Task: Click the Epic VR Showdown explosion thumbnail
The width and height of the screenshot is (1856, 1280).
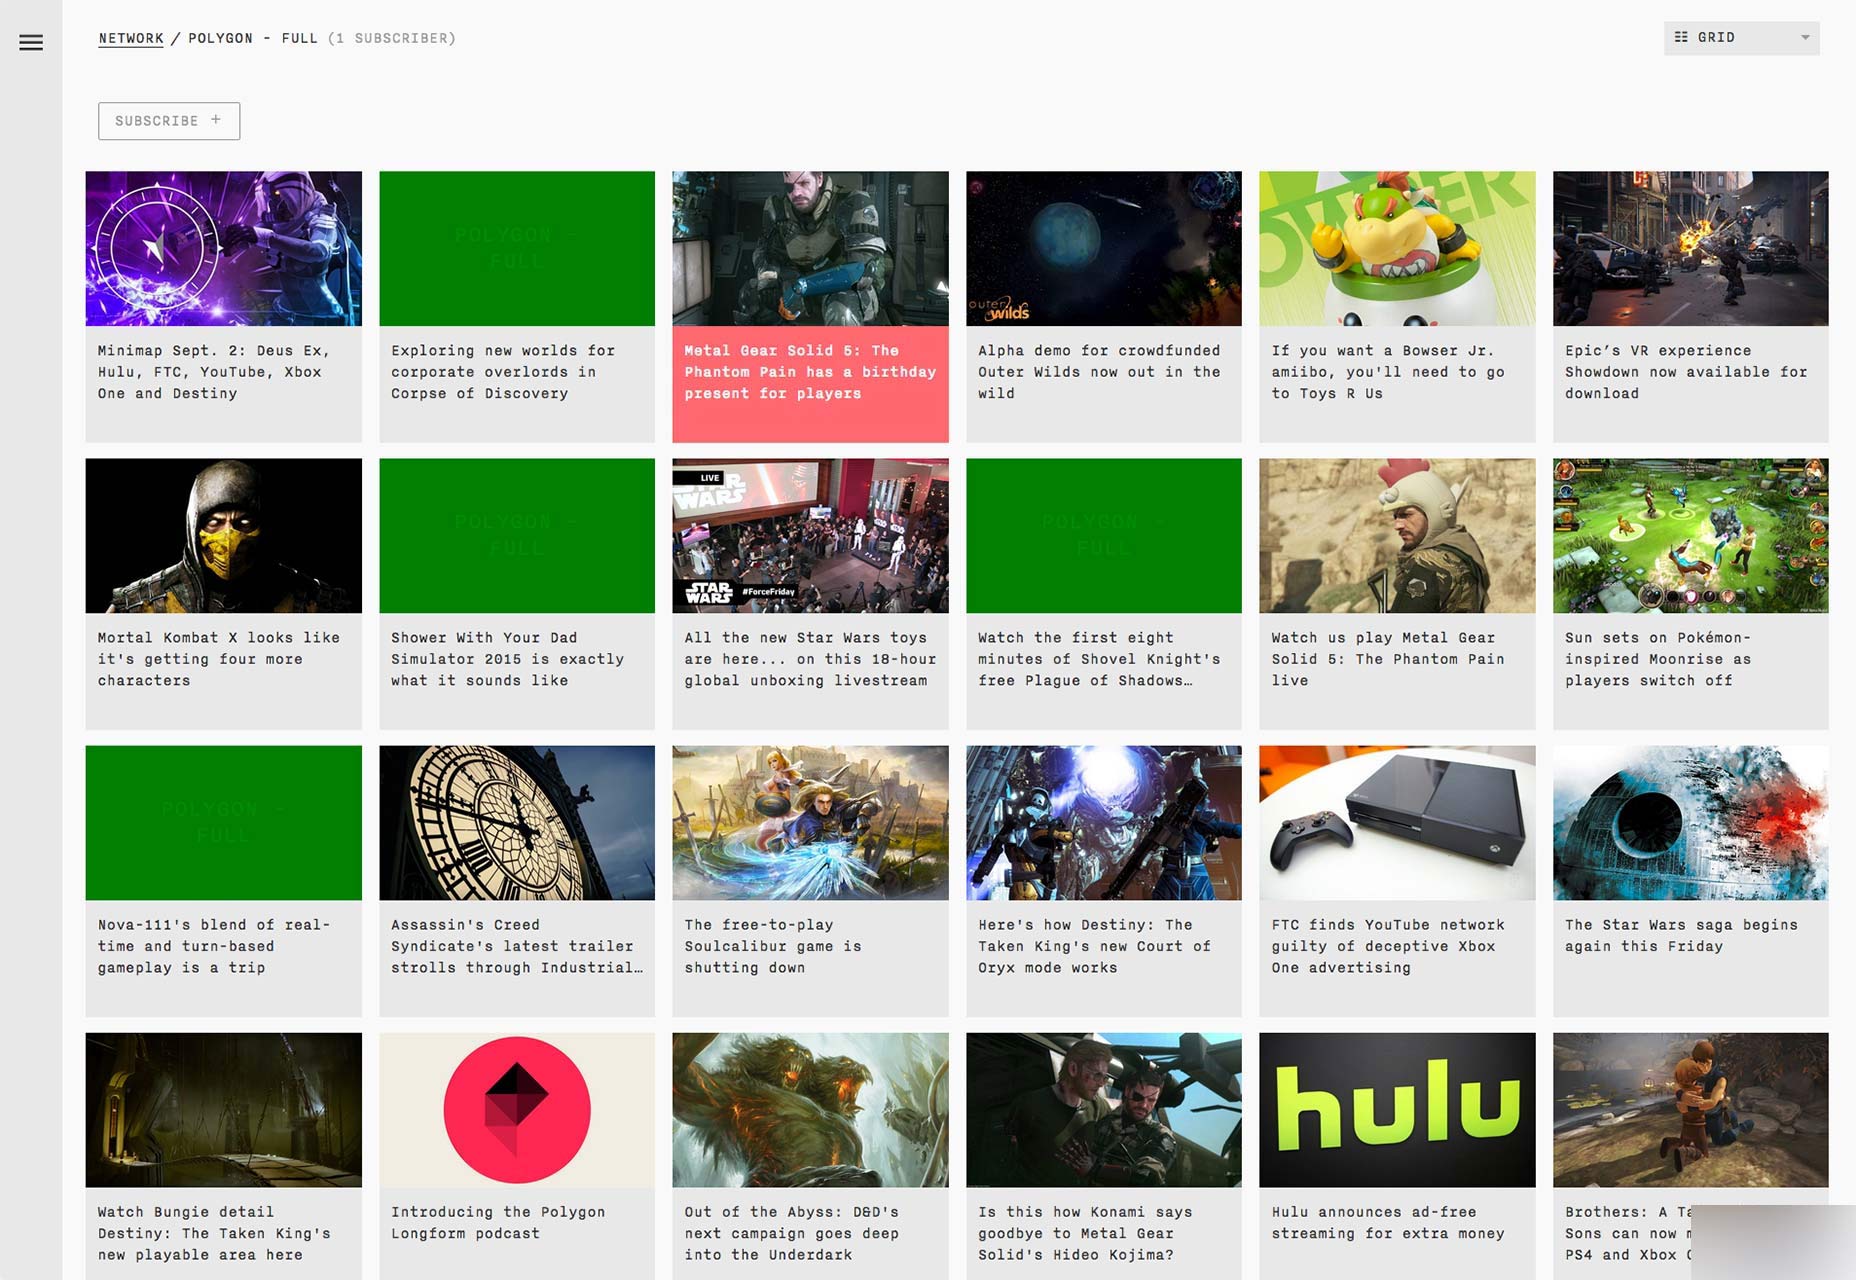Action: 1691,248
